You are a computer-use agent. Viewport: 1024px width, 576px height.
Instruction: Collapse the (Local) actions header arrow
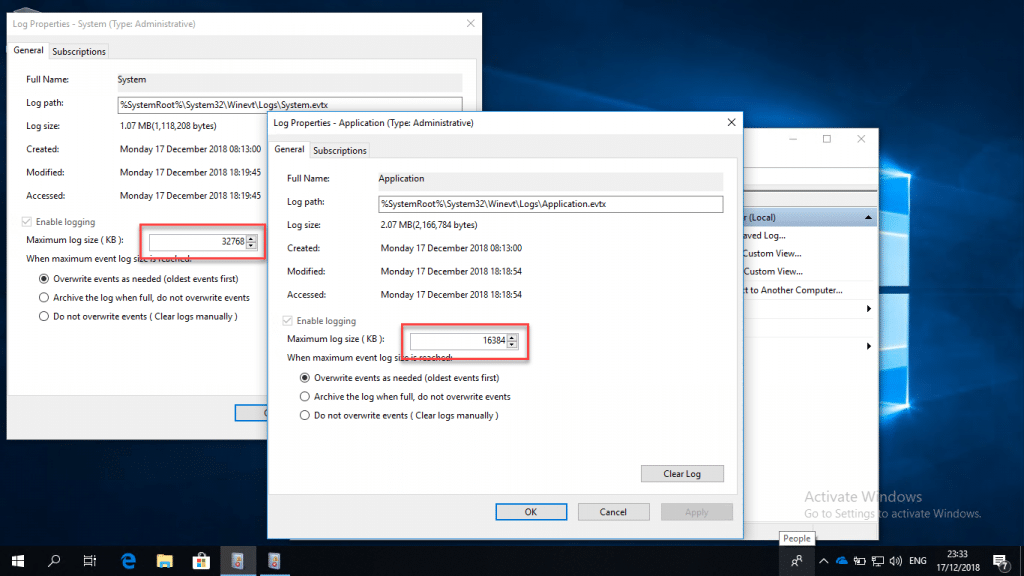[868, 217]
